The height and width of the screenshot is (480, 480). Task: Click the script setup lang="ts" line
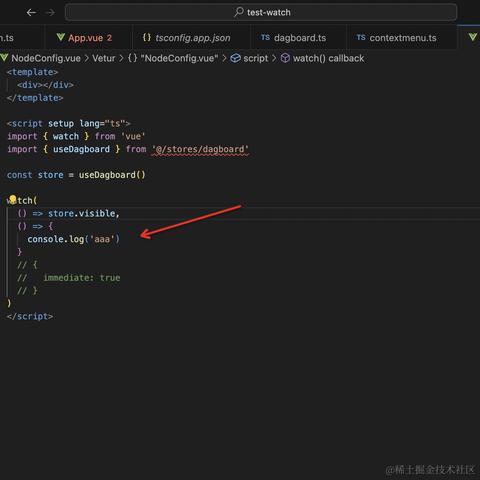click(x=68, y=124)
